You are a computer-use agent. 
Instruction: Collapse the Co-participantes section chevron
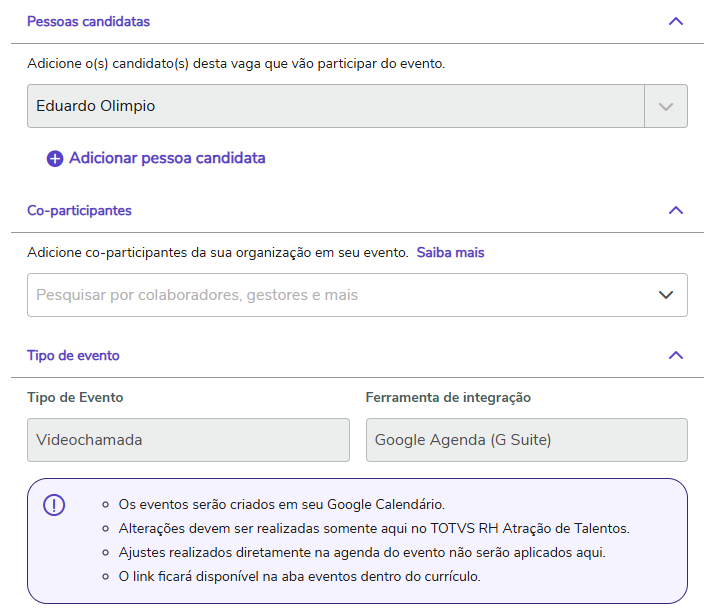click(x=676, y=211)
